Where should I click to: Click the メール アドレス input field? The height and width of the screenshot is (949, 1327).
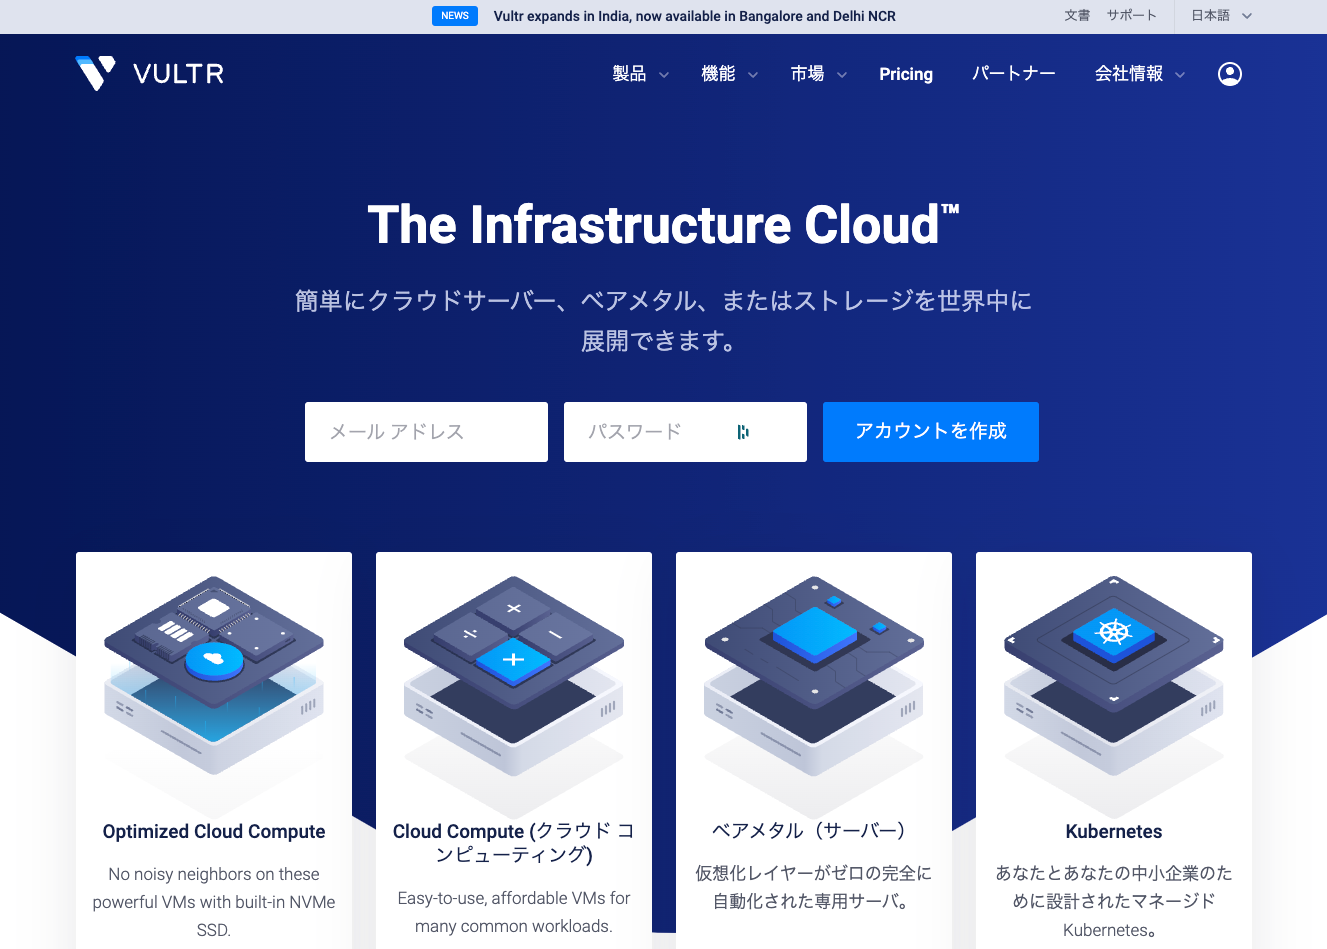(426, 432)
